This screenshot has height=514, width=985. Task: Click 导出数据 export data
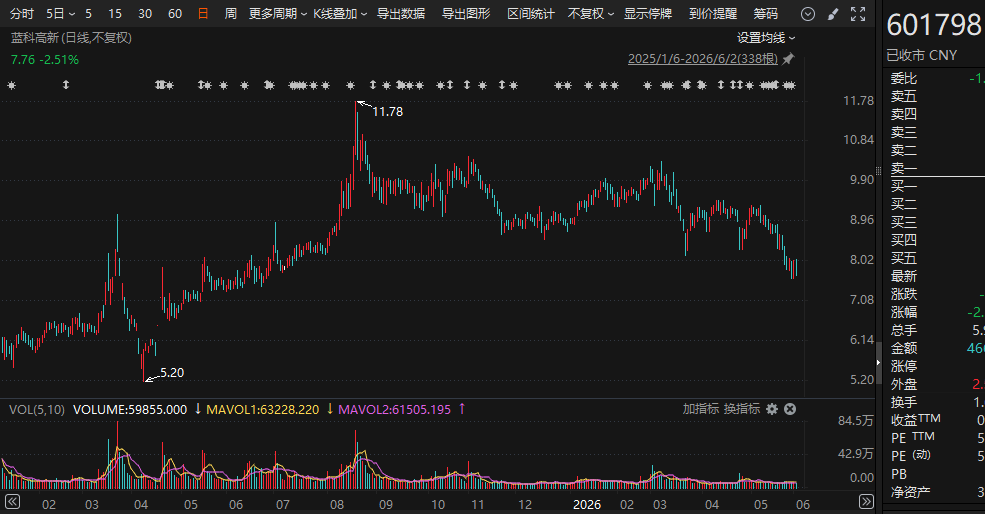401,14
